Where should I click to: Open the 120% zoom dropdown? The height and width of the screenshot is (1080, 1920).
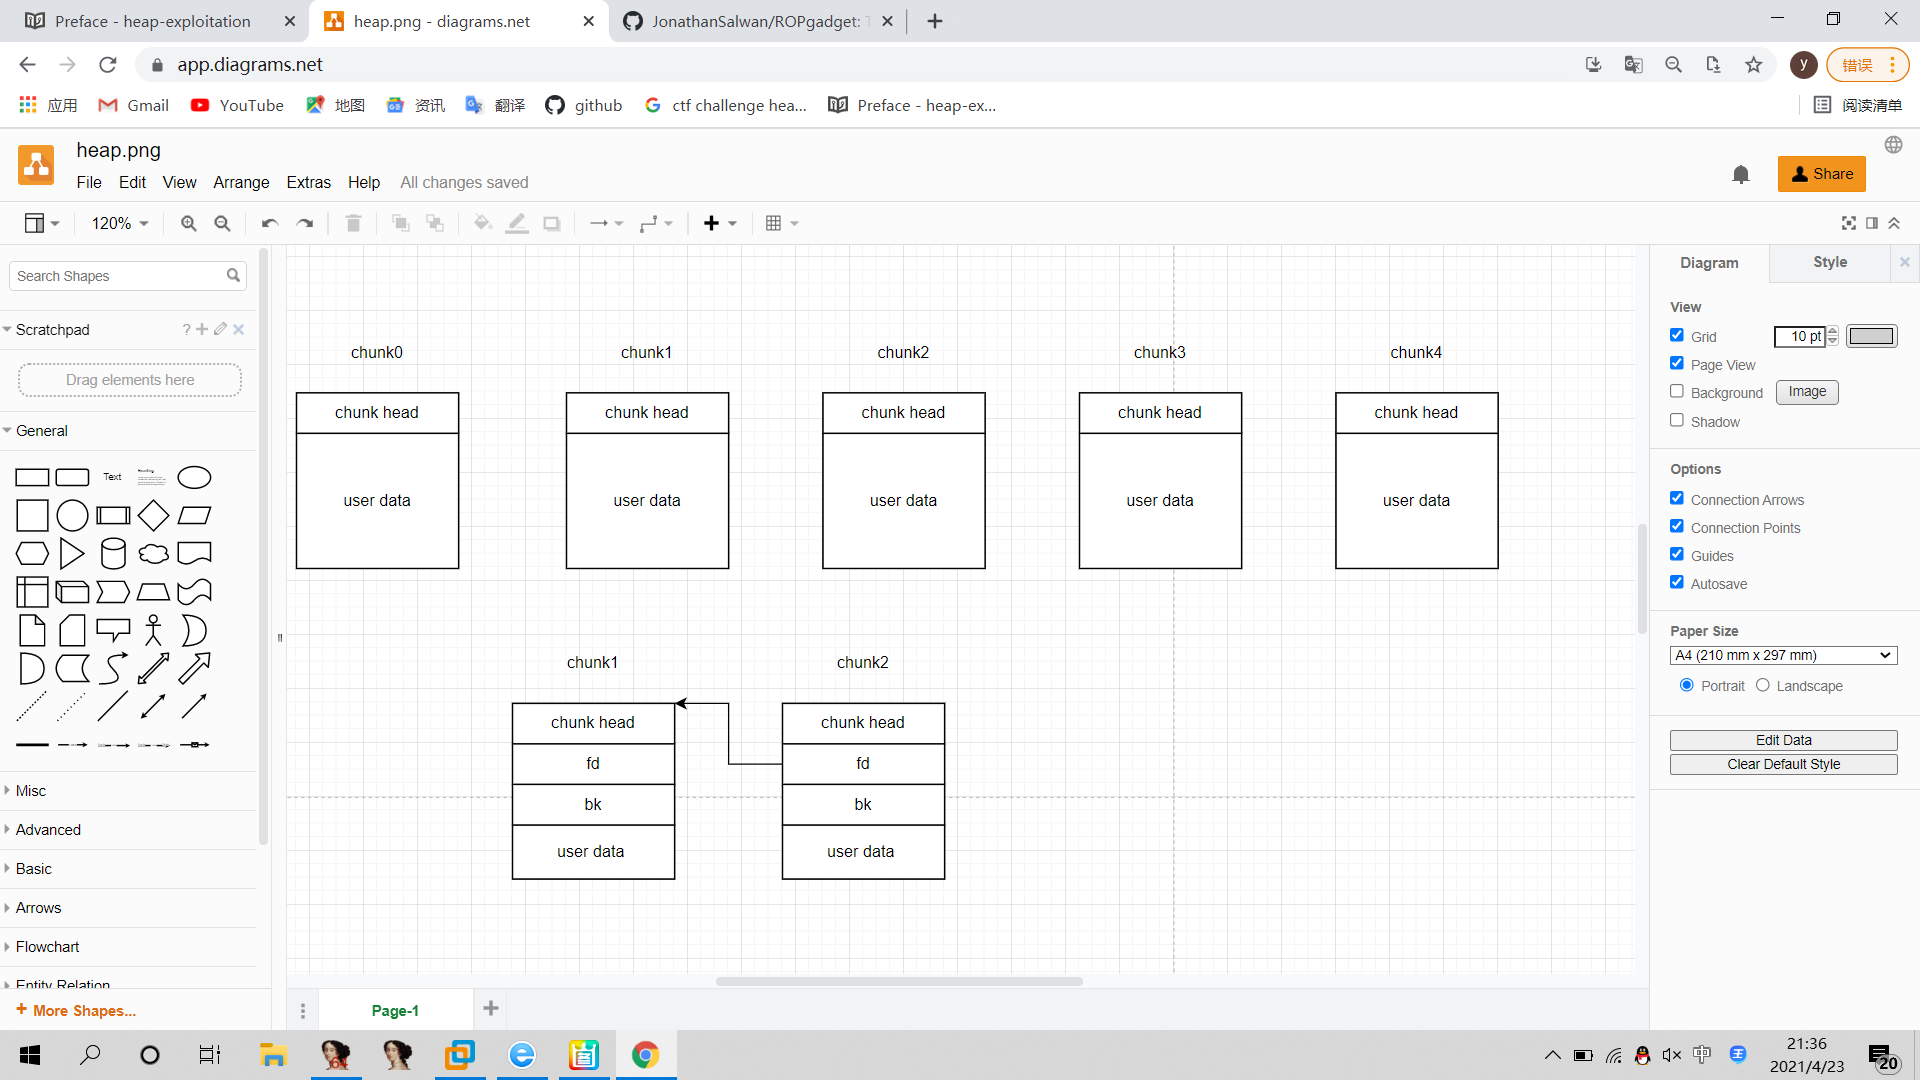pyautogui.click(x=120, y=223)
